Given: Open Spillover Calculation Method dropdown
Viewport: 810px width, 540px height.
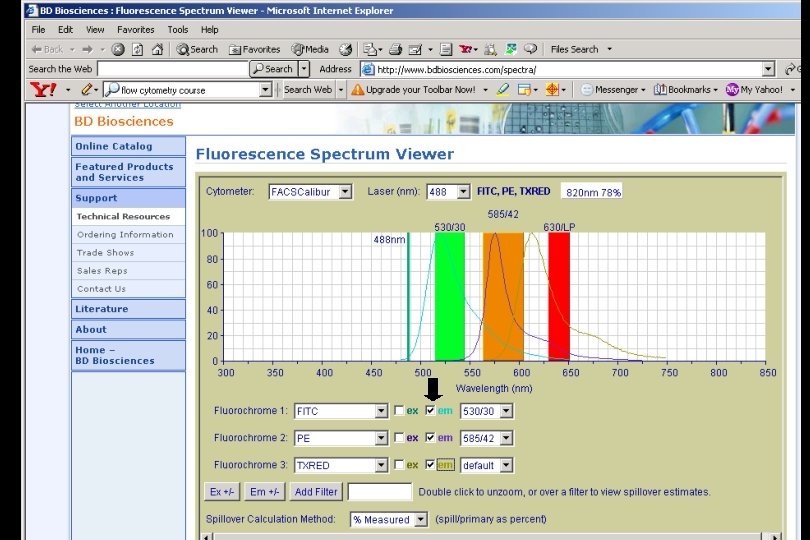Looking at the screenshot, I should (389, 519).
